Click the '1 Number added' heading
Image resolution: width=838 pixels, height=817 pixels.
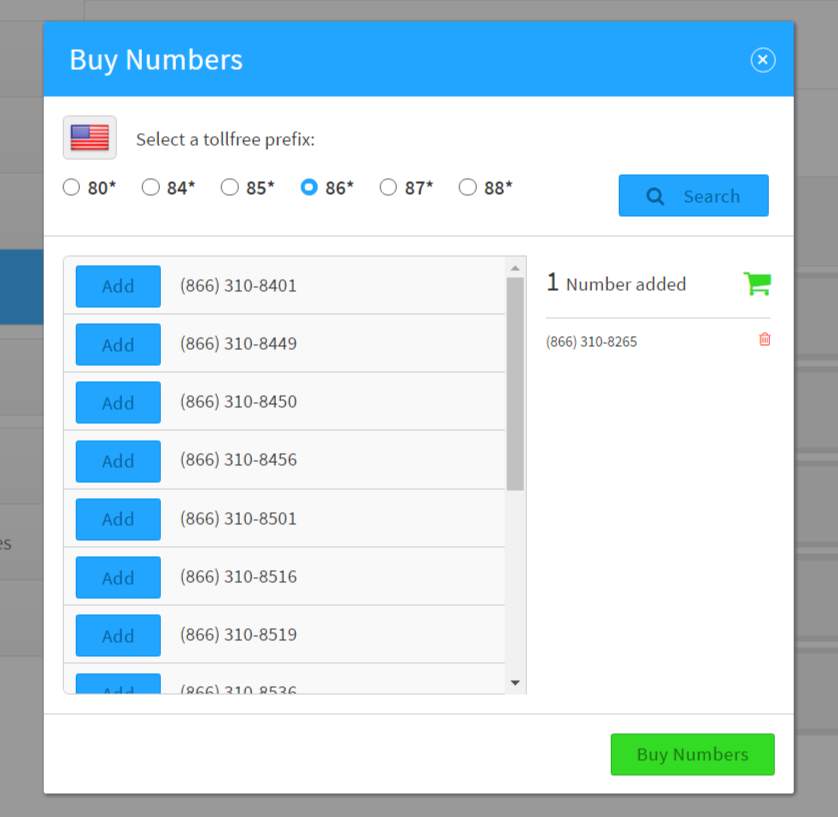(x=616, y=283)
